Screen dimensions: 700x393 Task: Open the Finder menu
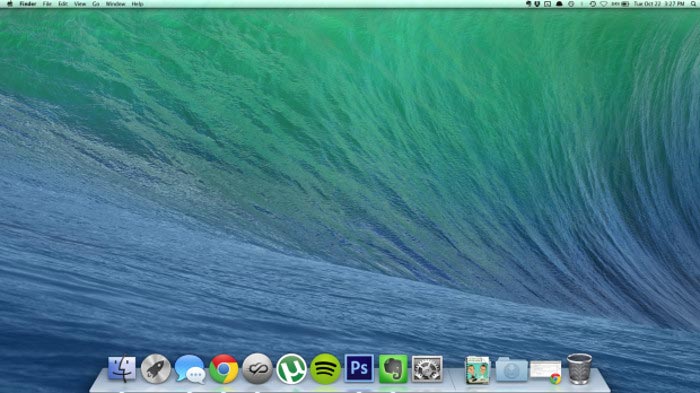pyautogui.click(x=28, y=4)
